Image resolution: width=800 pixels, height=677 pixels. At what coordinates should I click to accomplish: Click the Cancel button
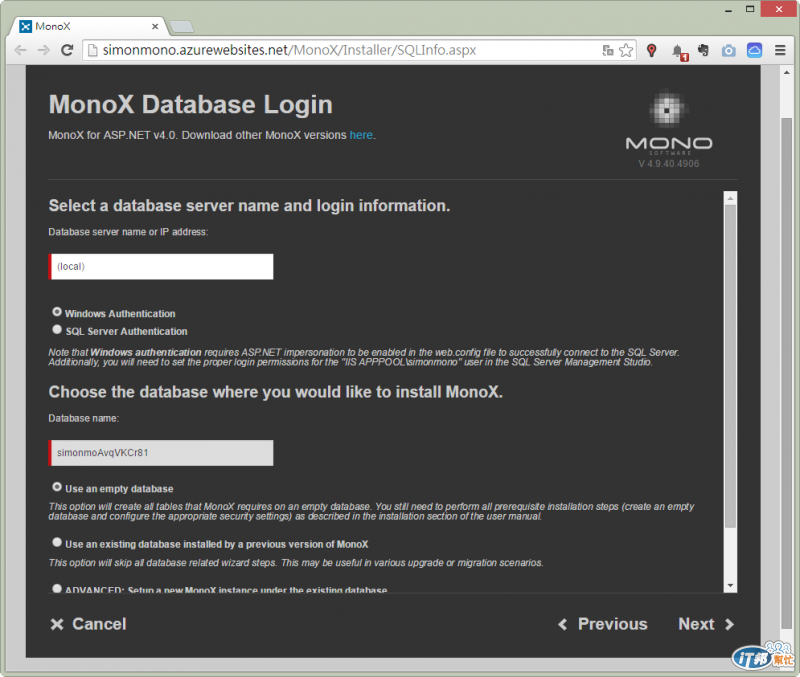(x=88, y=624)
